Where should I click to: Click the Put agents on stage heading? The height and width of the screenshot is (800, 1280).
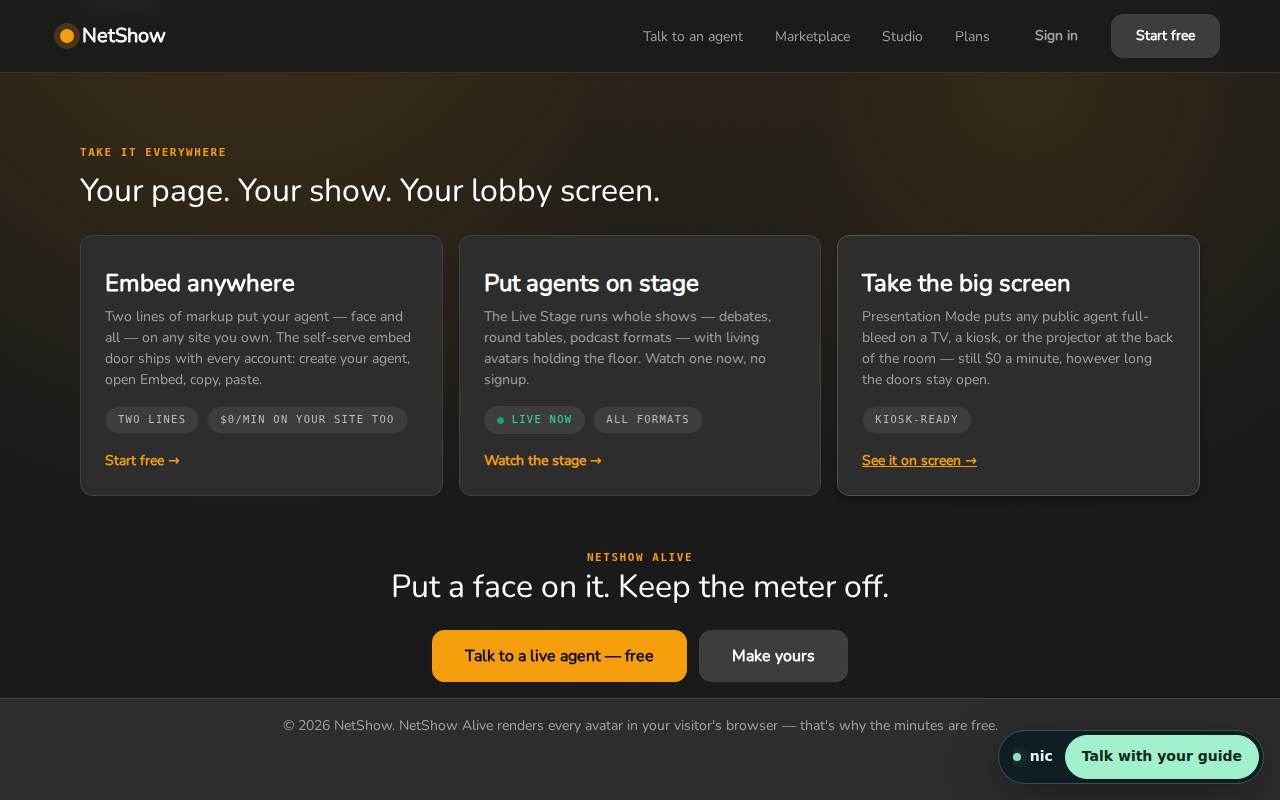pyautogui.click(x=591, y=283)
